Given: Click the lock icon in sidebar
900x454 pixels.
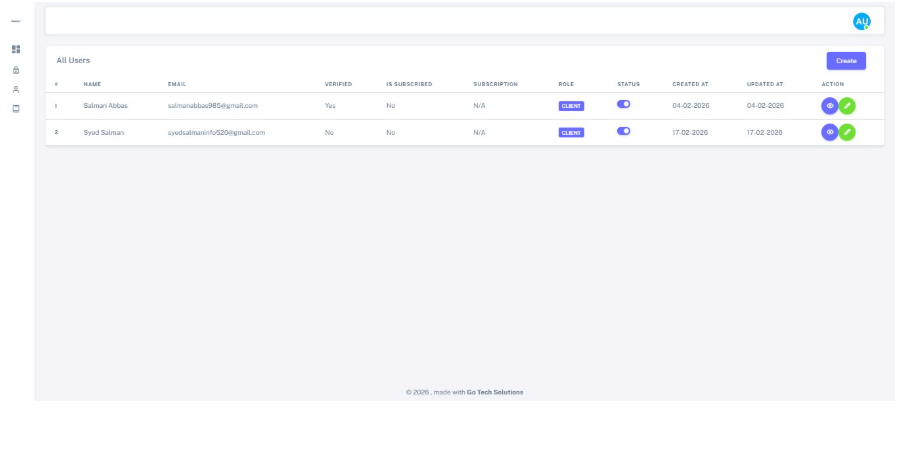Looking at the screenshot, I should pos(16,70).
